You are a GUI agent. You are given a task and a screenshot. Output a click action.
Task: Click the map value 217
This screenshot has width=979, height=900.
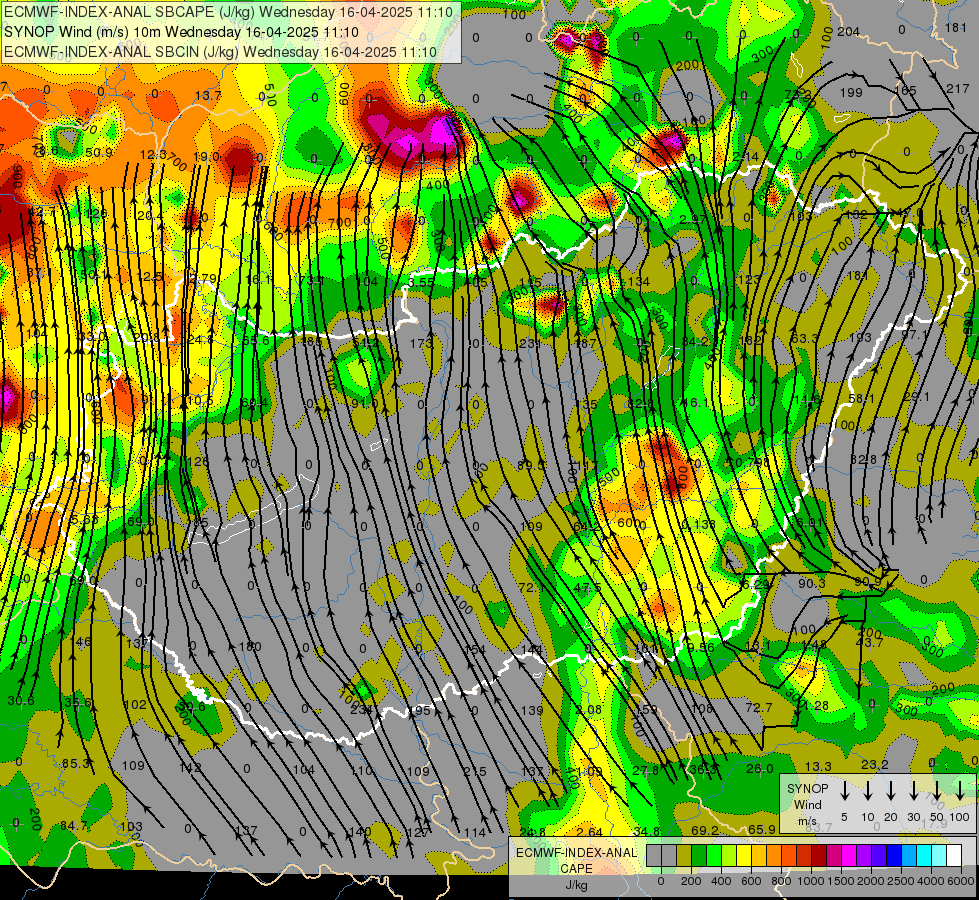(x=958, y=89)
